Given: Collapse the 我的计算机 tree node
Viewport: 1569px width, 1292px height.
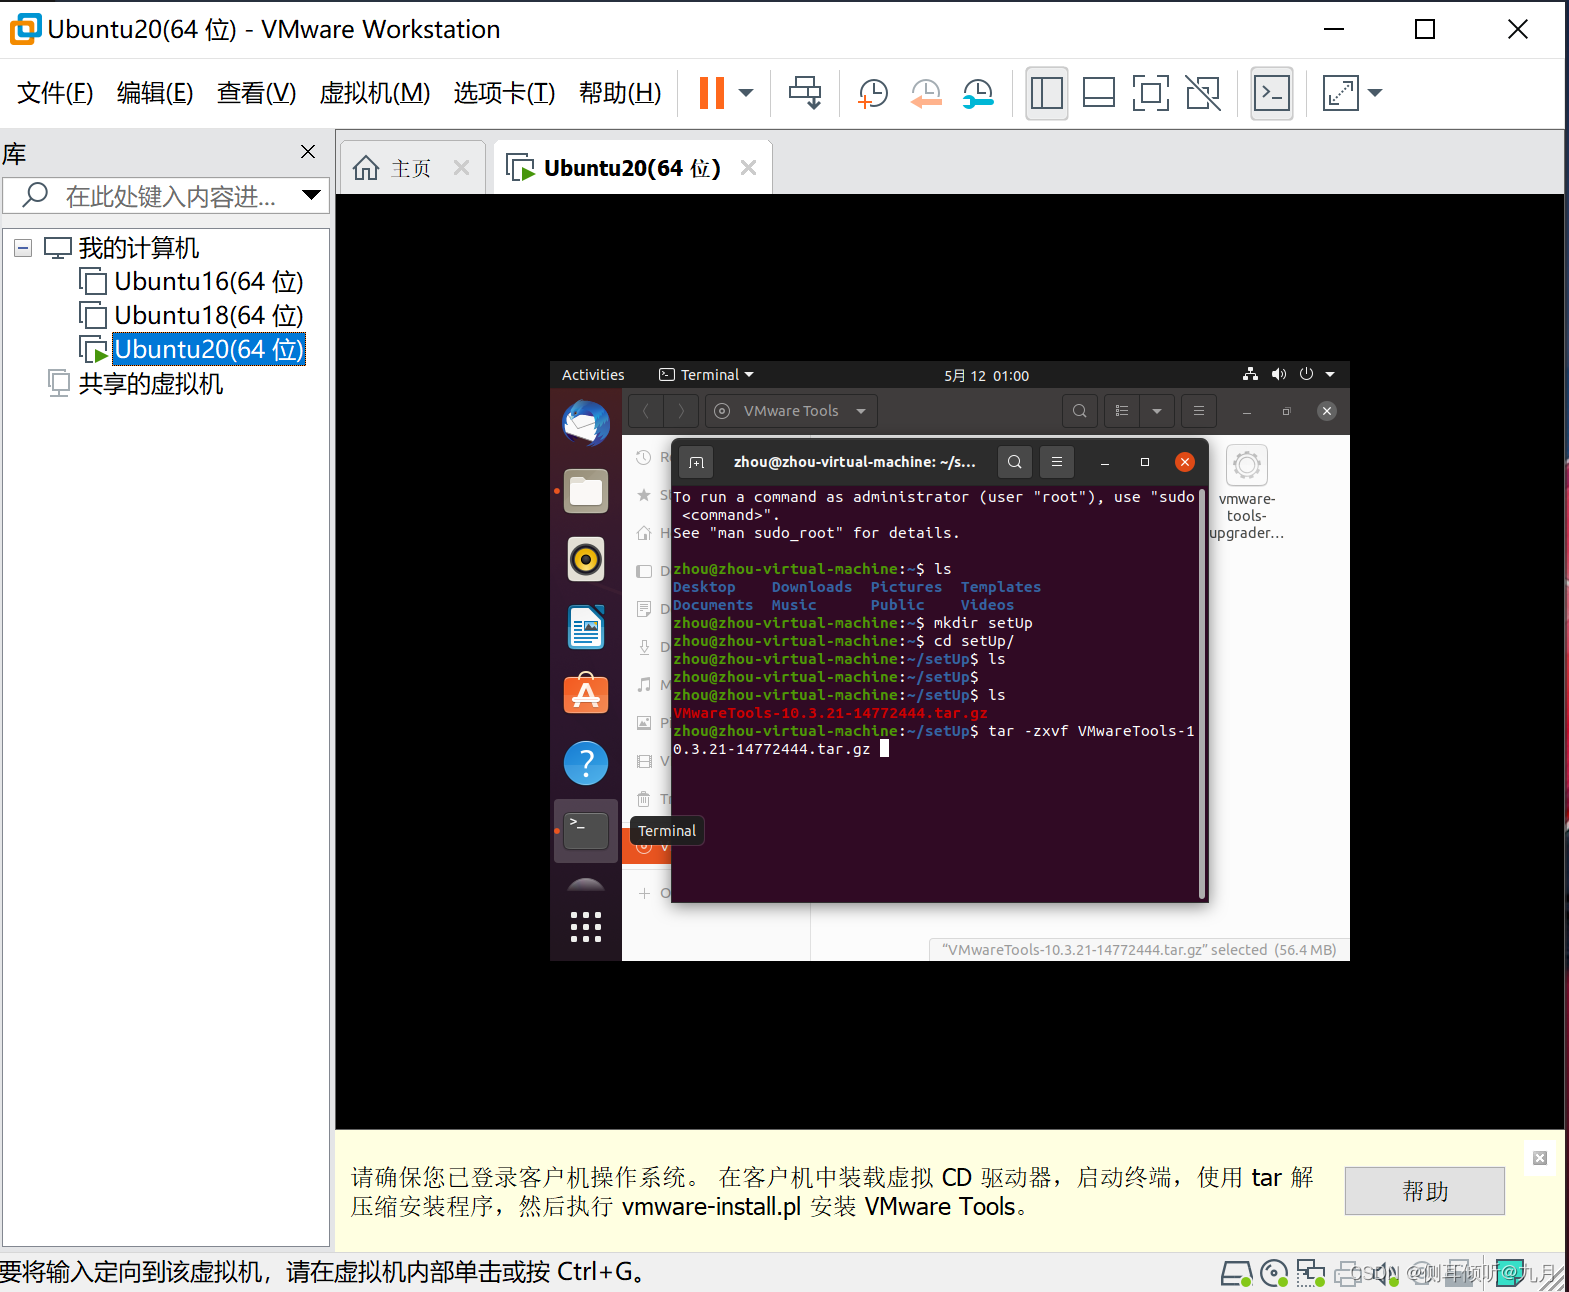Looking at the screenshot, I should click(x=23, y=248).
